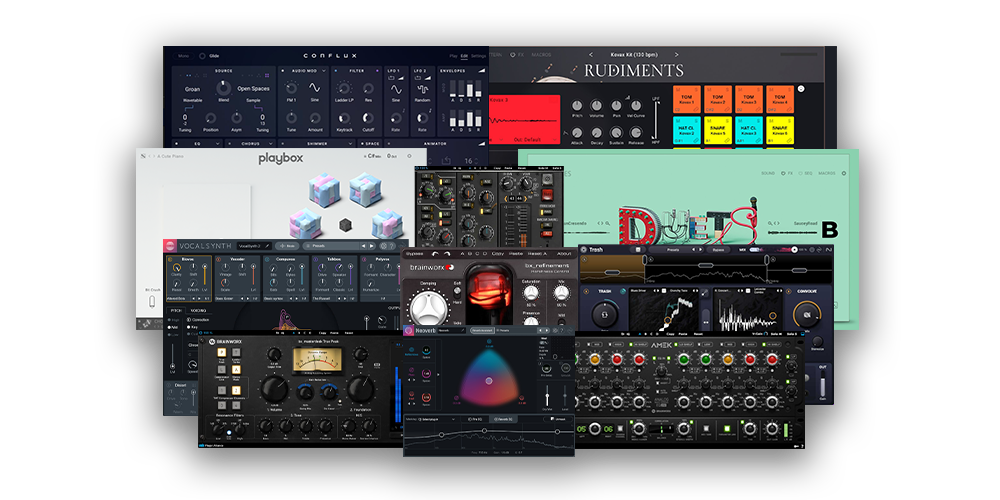
Task: Go to next kit in Rudiments
Action: 676,55
